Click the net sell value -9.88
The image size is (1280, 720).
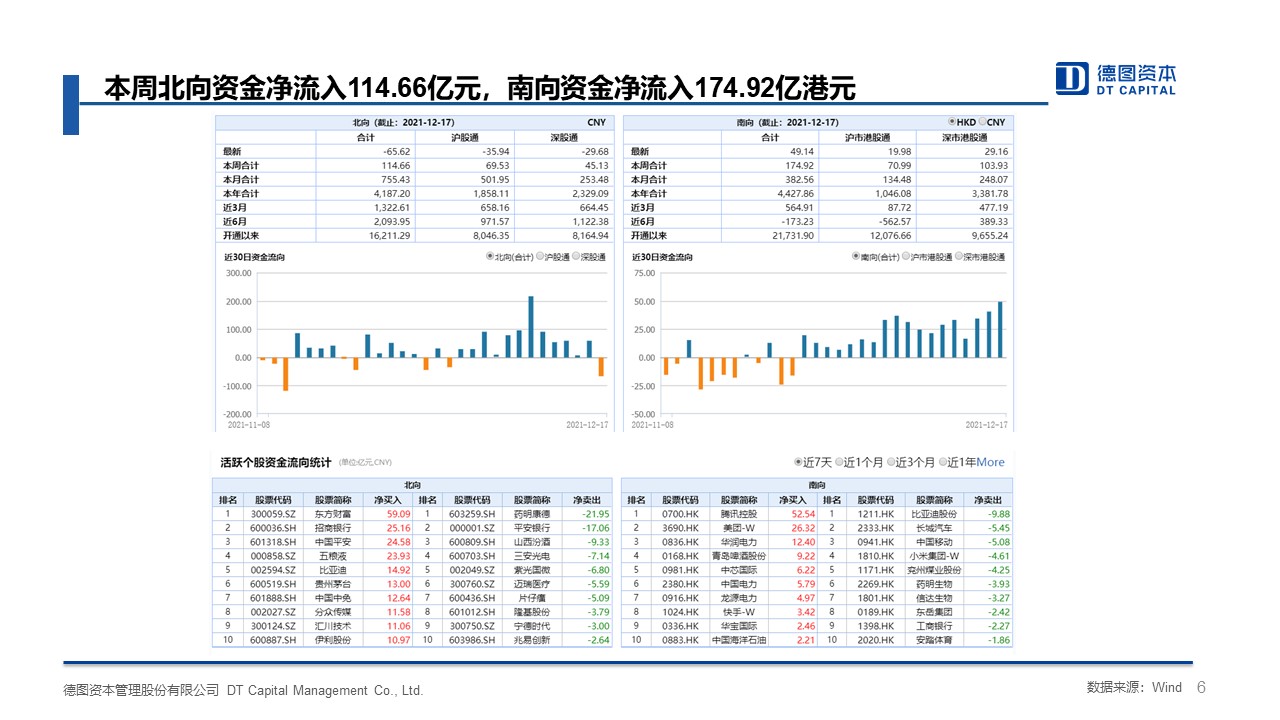pyautogui.click(x=999, y=514)
